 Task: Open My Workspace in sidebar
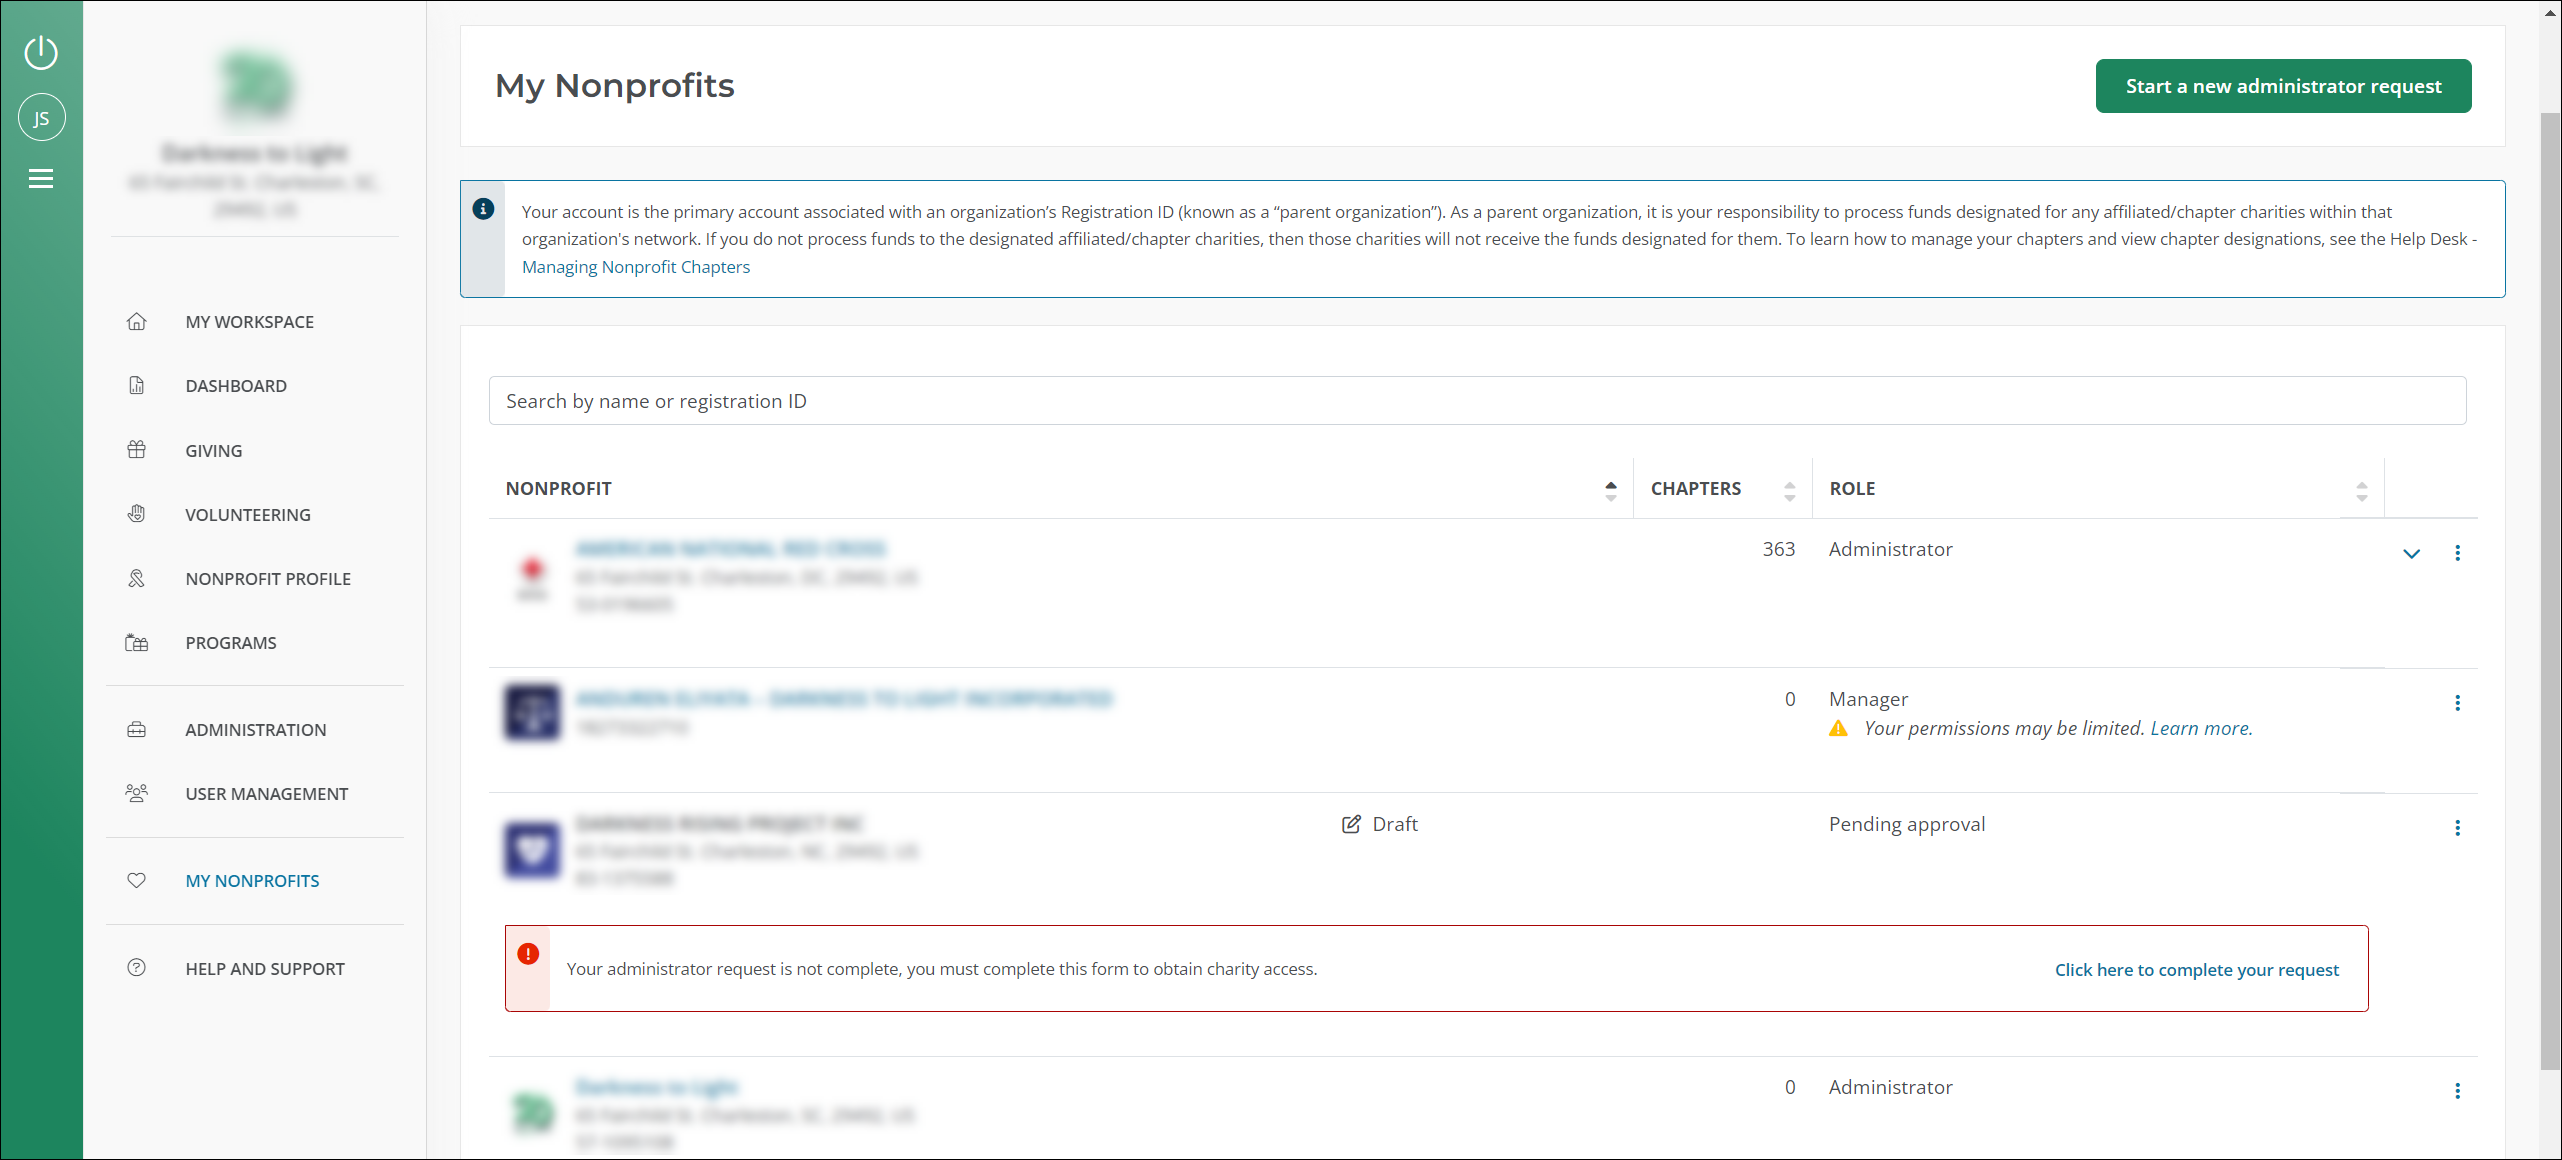pyautogui.click(x=249, y=322)
